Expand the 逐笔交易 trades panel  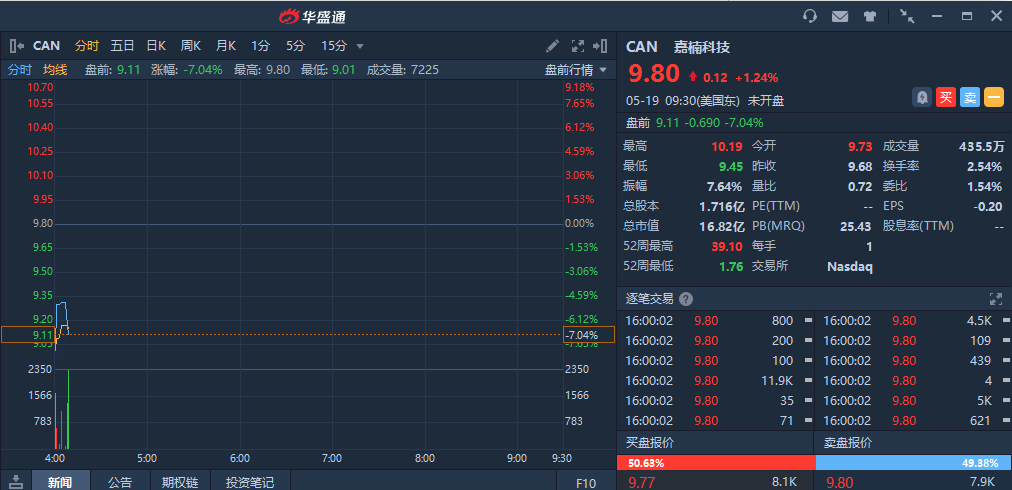pyautogui.click(x=995, y=299)
